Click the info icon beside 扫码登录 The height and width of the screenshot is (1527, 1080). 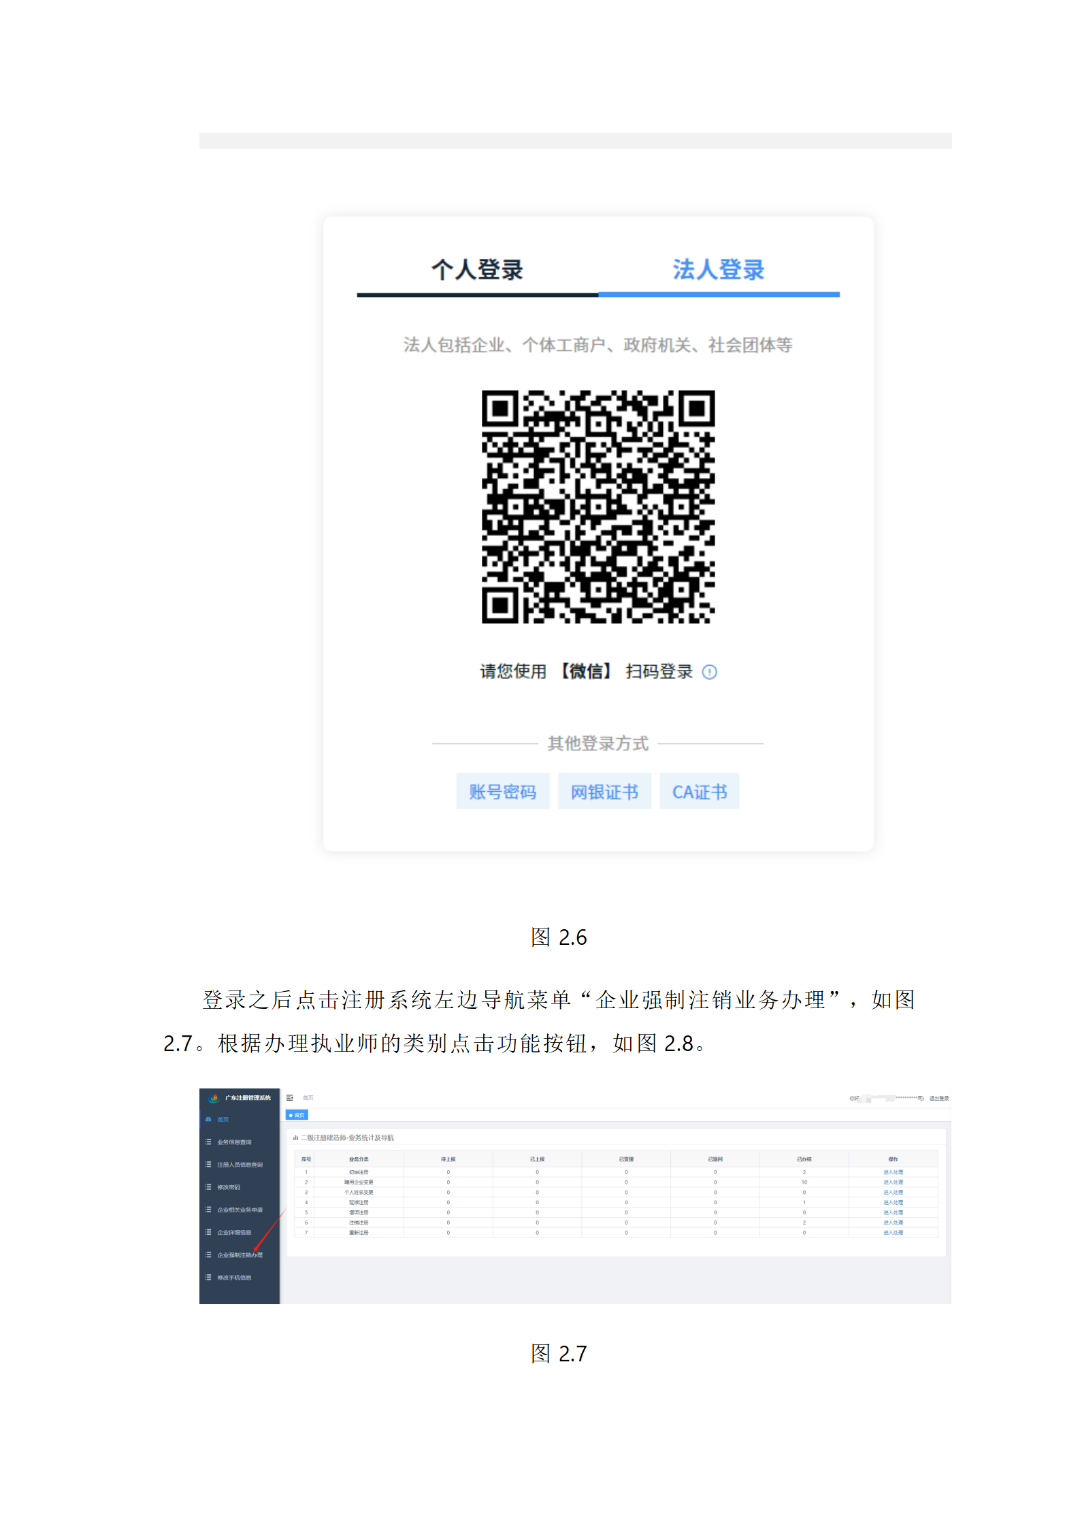tap(709, 672)
